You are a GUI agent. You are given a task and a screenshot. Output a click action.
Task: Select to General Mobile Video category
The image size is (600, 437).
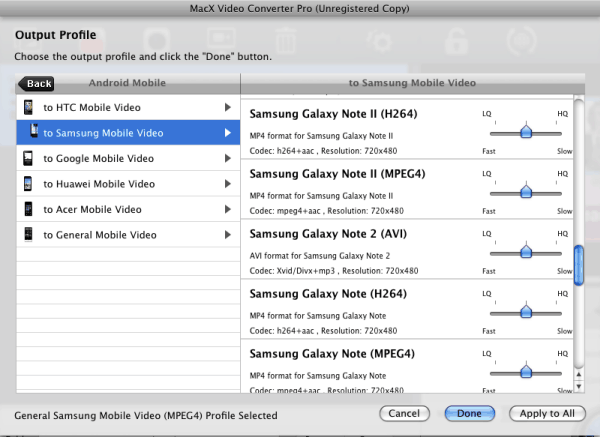point(128,235)
